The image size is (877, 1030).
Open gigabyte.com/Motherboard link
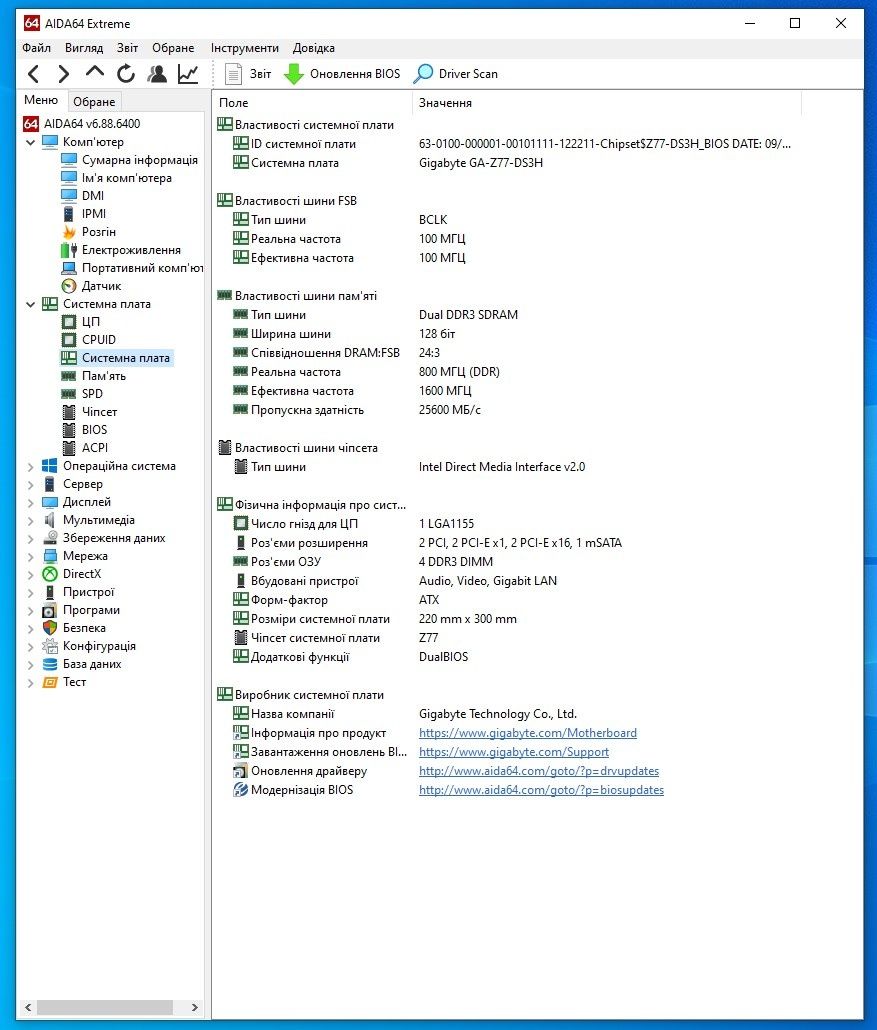pyautogui.click(x=528, y=732)
